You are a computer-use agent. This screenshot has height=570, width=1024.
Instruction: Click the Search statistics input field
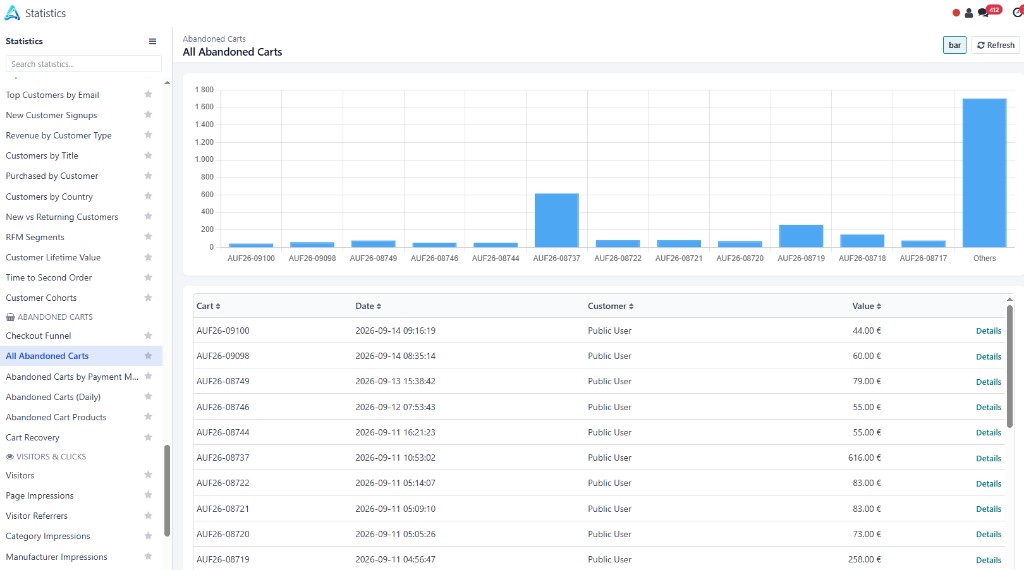(x=84, y=64)
